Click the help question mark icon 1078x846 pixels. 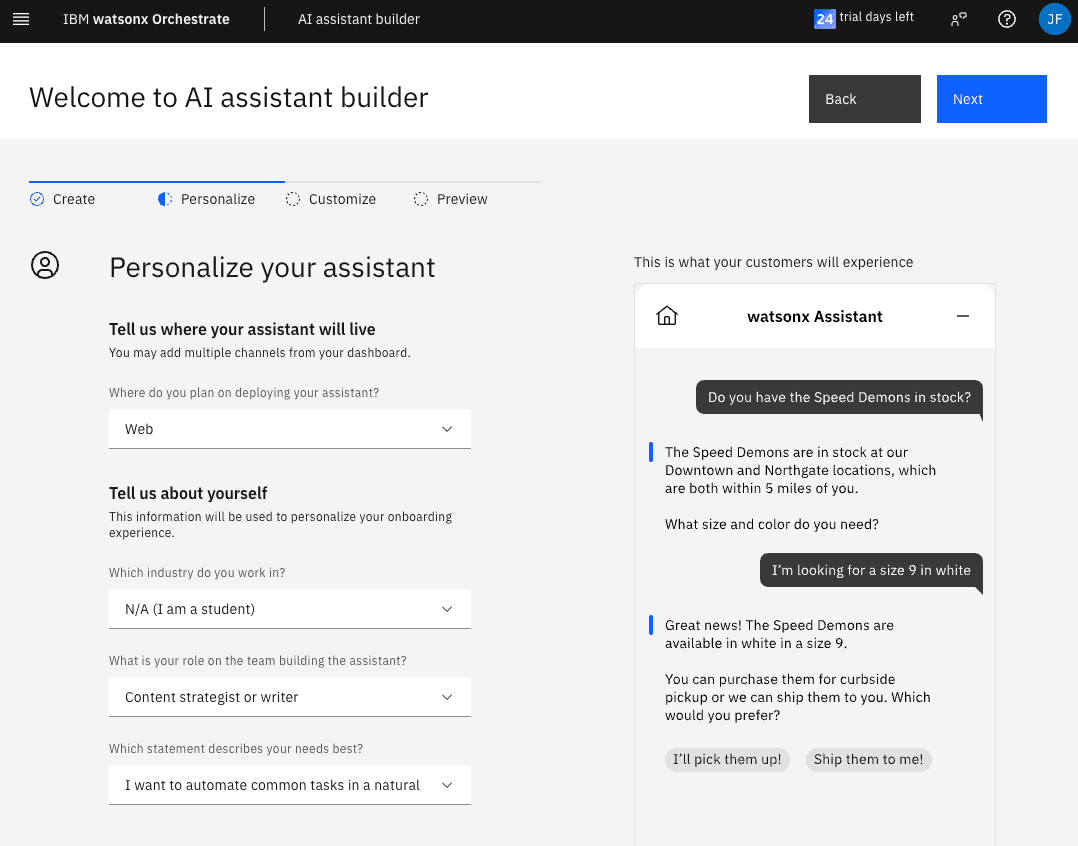tap(1007, 19)
